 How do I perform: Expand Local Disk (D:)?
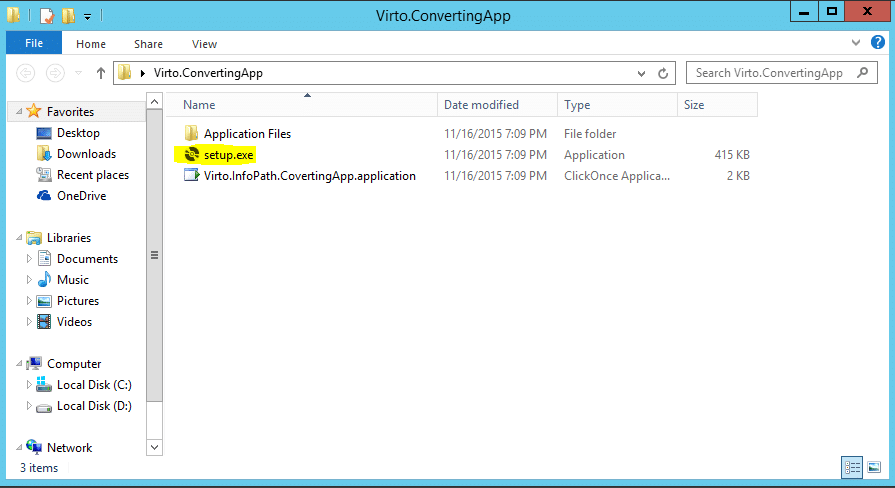tap(29, 406)
